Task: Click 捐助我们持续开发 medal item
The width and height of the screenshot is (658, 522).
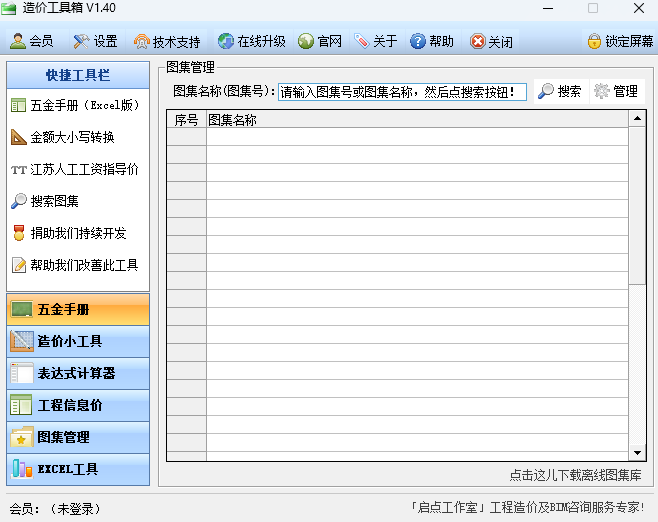Action: point(69,233)
